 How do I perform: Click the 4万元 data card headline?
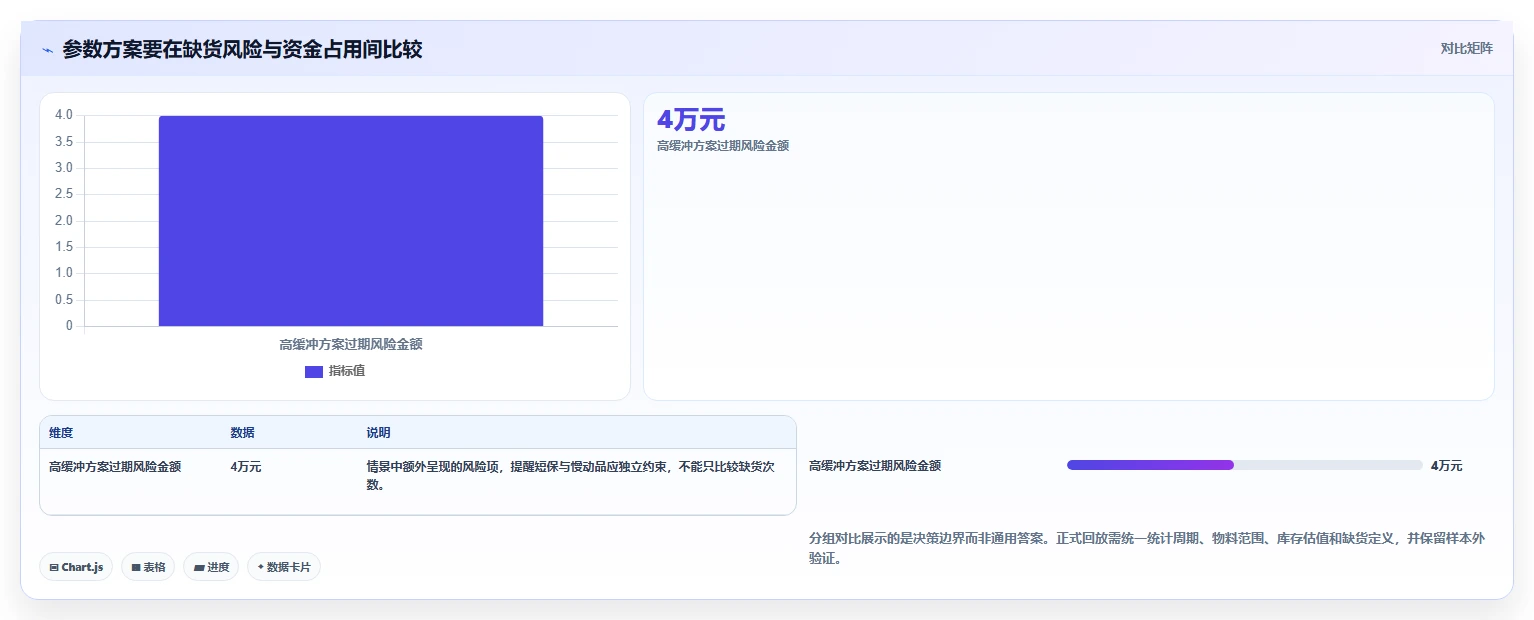tap(691, 120)
